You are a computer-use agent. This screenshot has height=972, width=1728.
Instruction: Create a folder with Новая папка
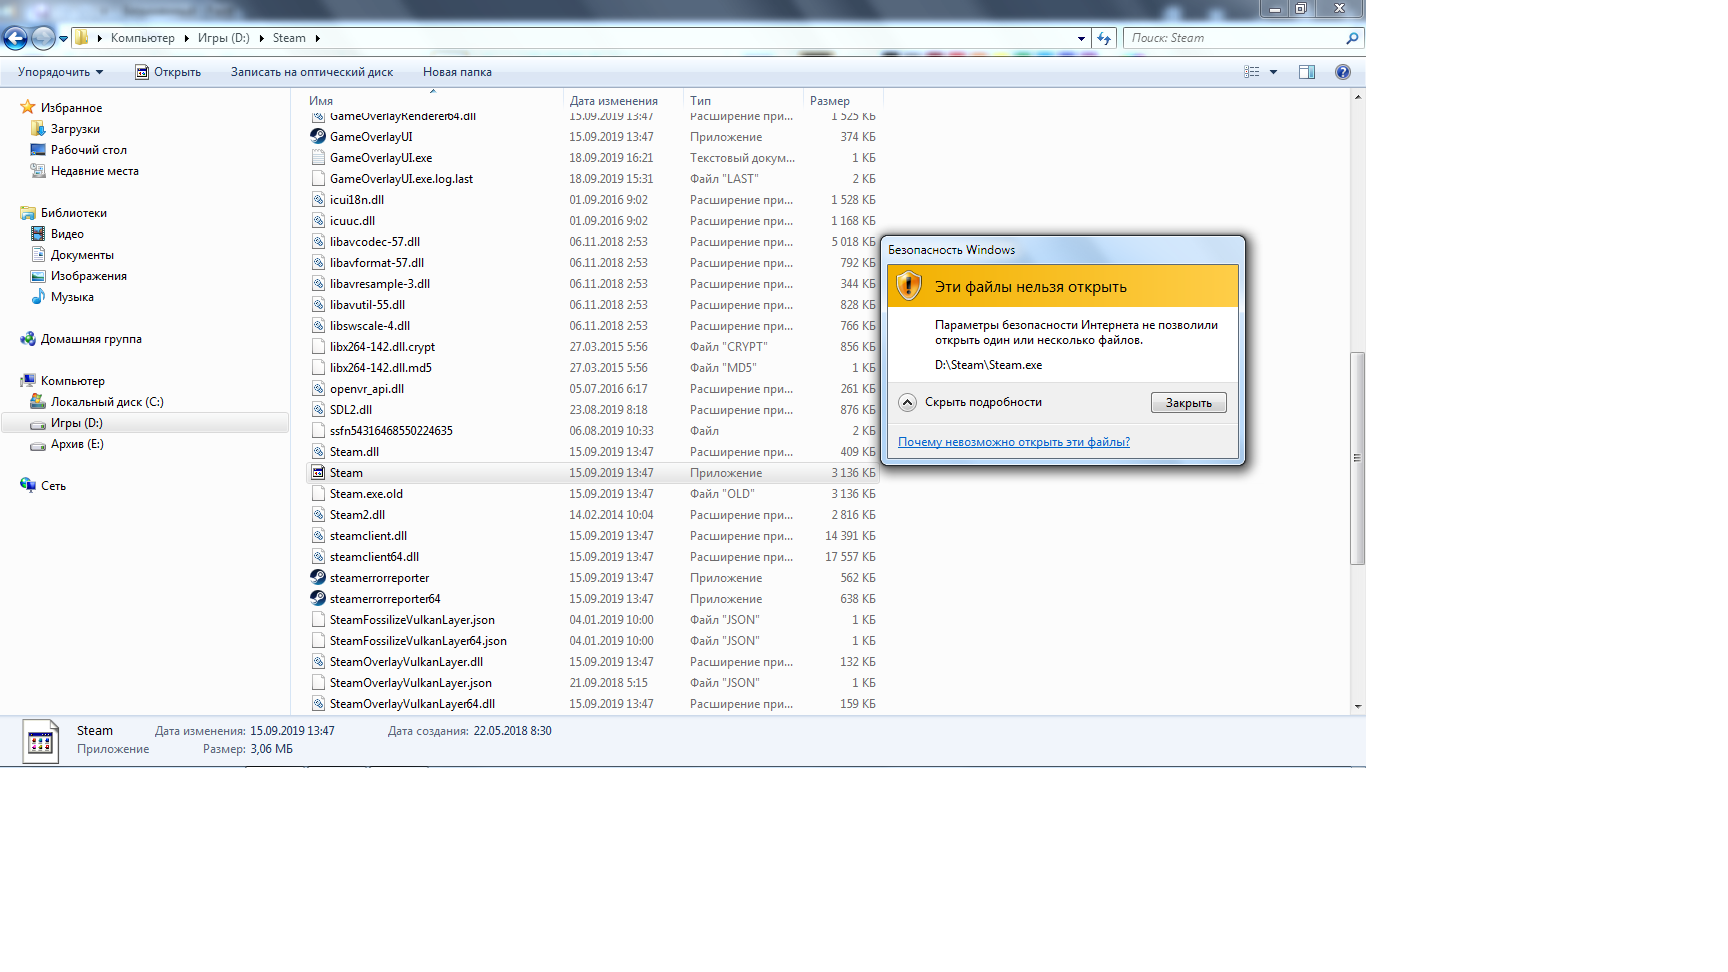457,72
